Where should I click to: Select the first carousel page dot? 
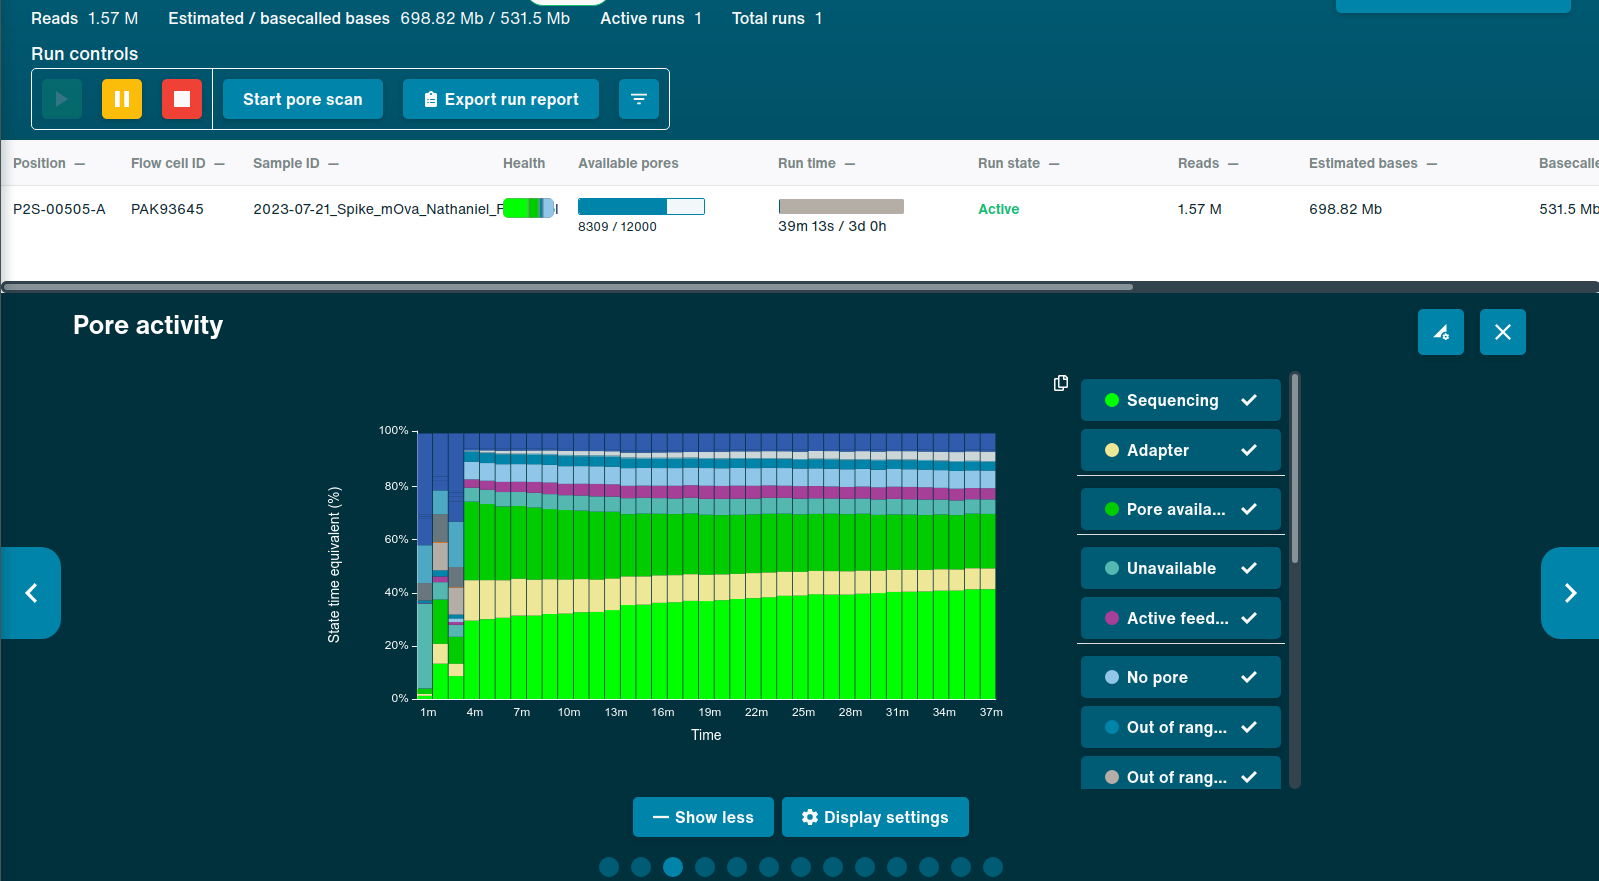pyautogui.click(x=609, y=867)
